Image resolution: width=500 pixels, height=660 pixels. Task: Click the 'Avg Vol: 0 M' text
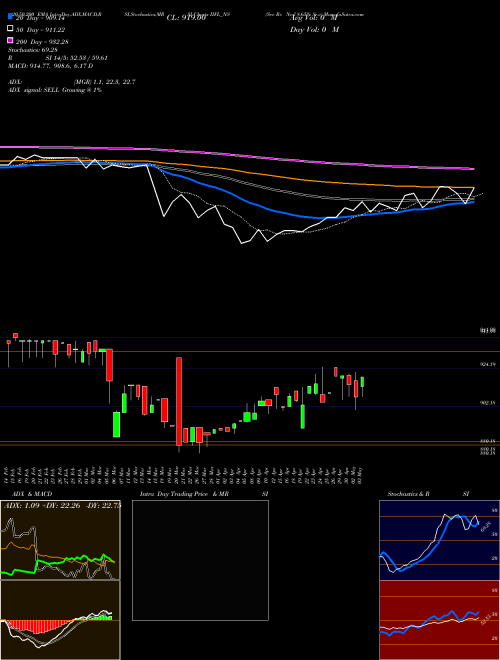pos(314,18)
